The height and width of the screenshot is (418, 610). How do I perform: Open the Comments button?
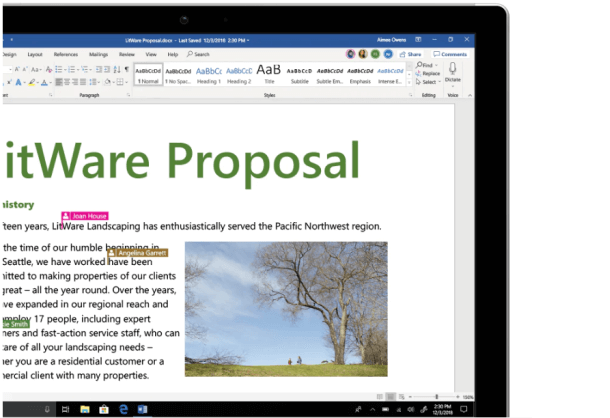[x=451, y=54]
